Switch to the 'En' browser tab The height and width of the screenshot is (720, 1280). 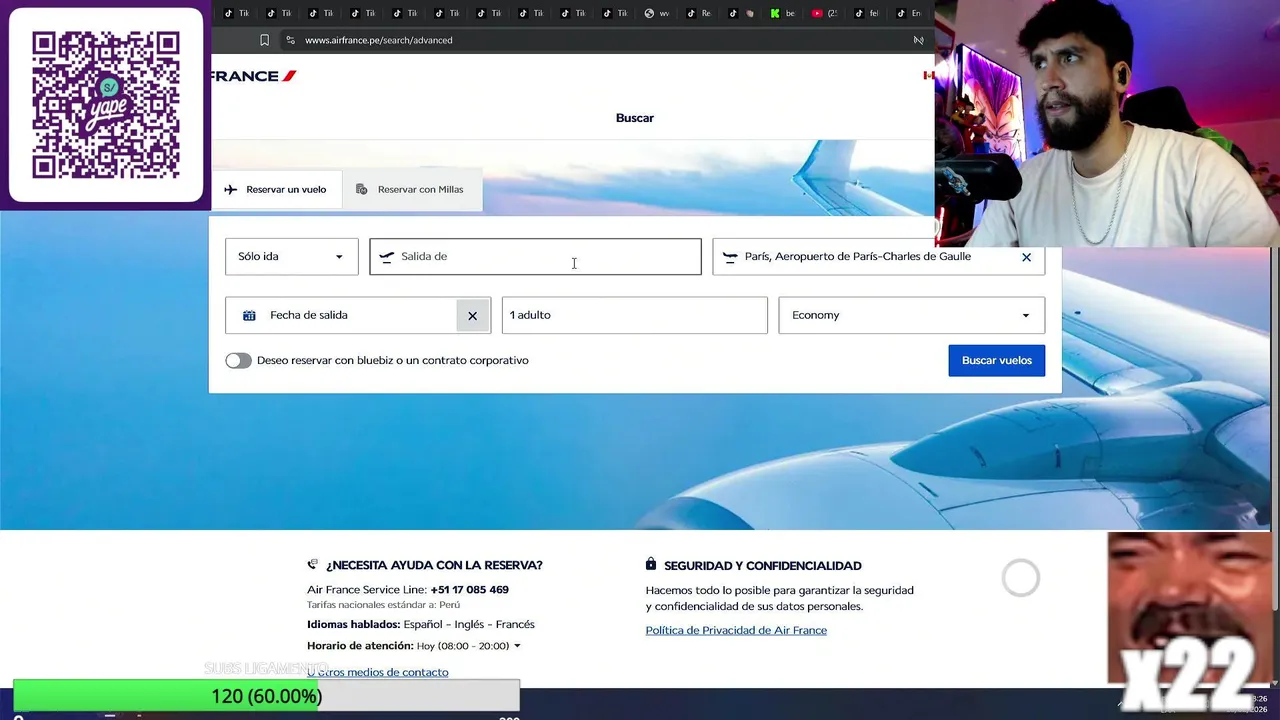click(909, 13)
